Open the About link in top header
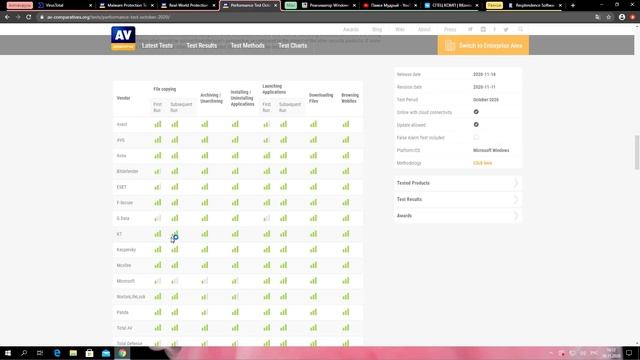Image resolution: width=640 pixels, height=360 pixels. click(424, 29)
